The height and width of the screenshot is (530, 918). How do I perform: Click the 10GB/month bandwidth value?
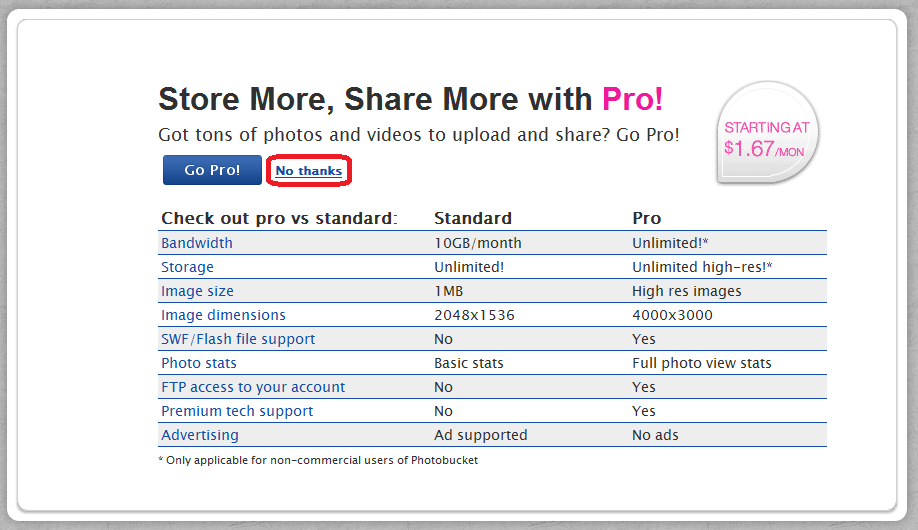point(478,243)
